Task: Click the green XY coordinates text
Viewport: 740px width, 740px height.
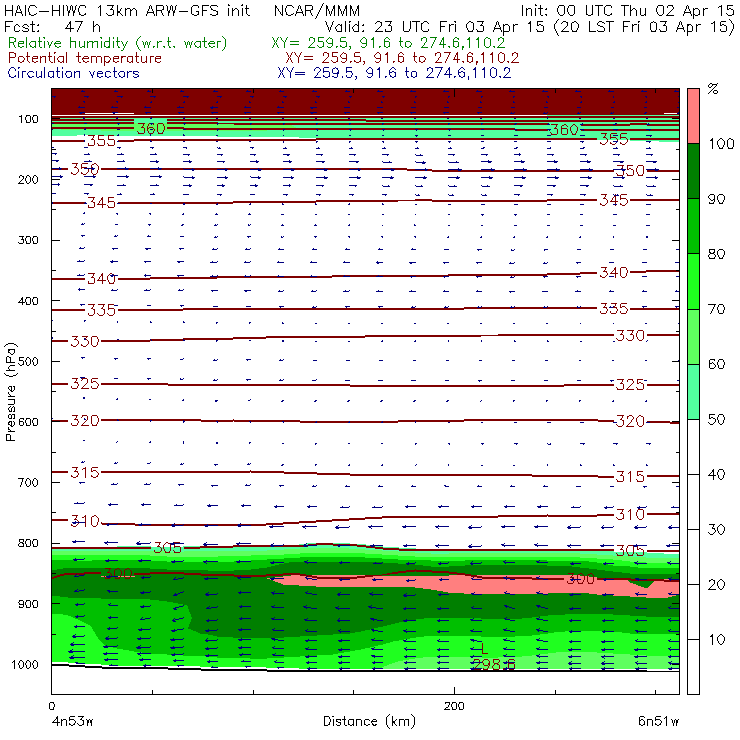Action: [x=388, y=43]
